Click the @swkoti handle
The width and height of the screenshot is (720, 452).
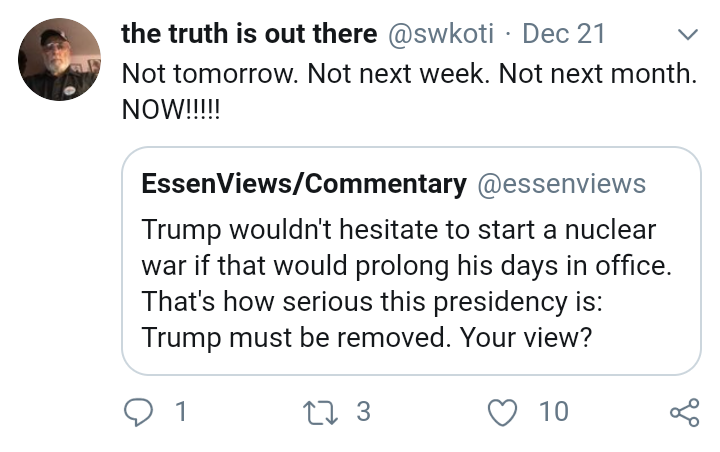pyautogui.click(x=440, y=34)
